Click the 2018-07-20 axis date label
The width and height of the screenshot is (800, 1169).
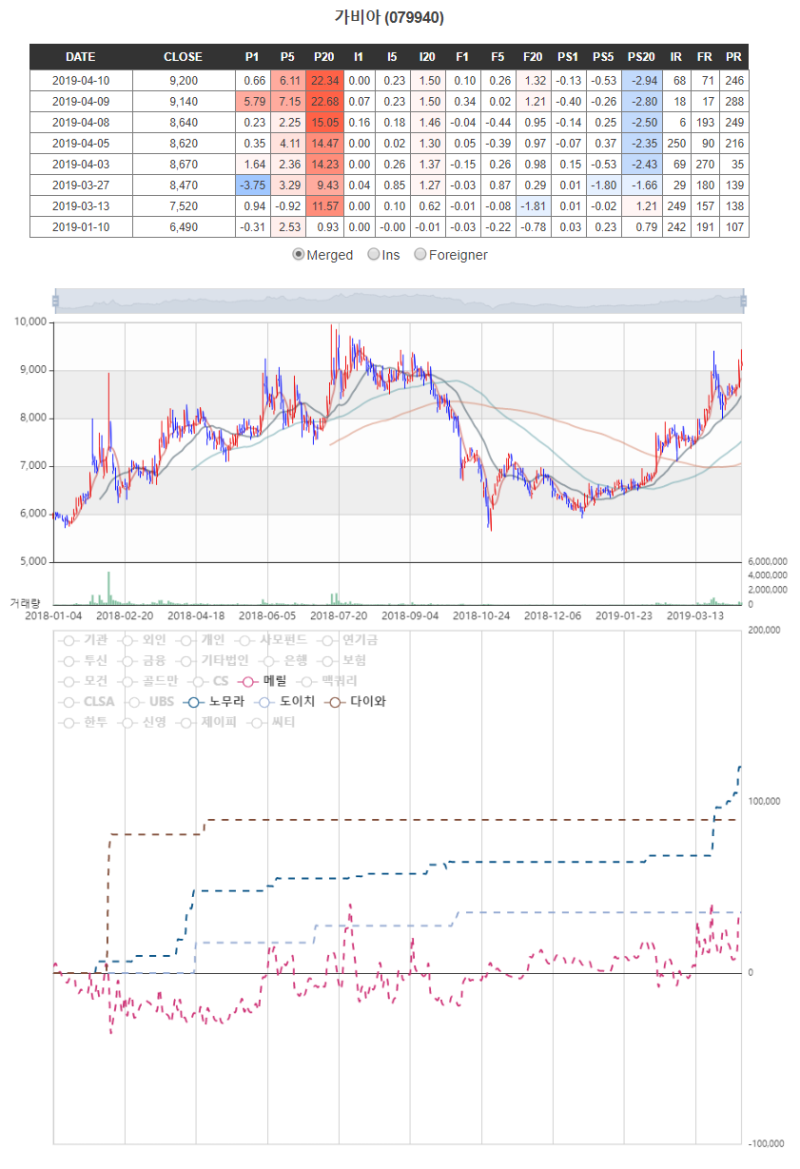point(338,616)
